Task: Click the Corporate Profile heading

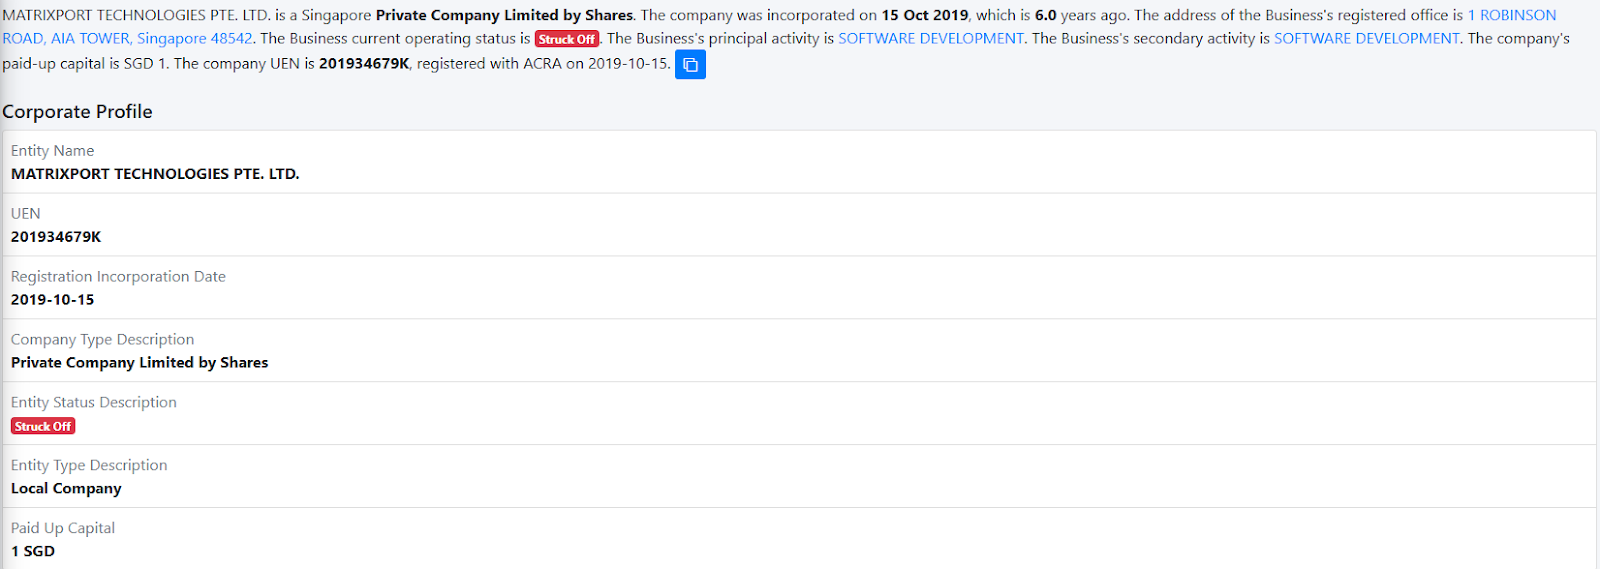Action: (x=77, y=112)
